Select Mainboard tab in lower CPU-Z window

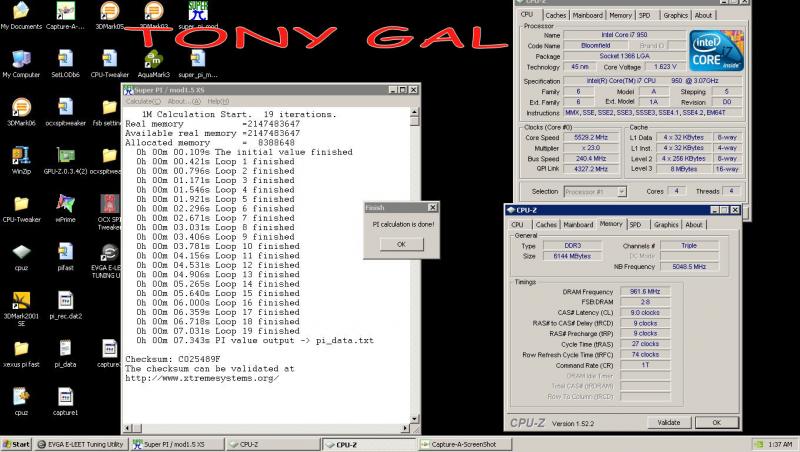(578, 224)
